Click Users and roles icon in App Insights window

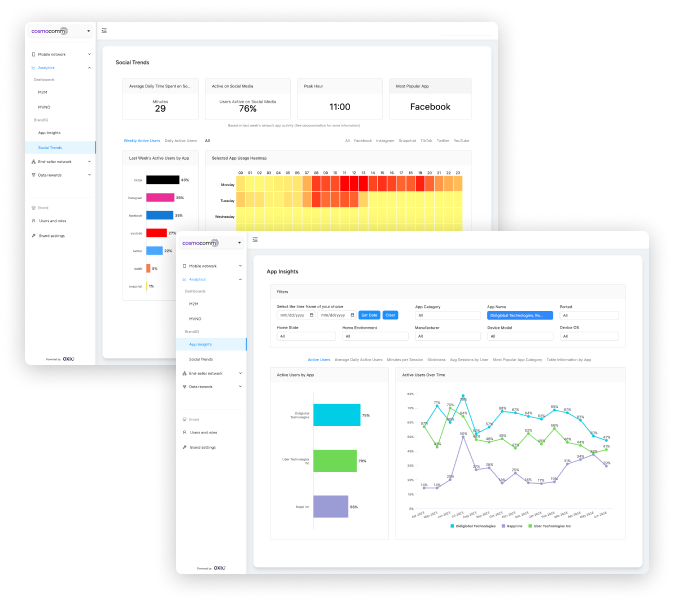(x=184, y=432)
